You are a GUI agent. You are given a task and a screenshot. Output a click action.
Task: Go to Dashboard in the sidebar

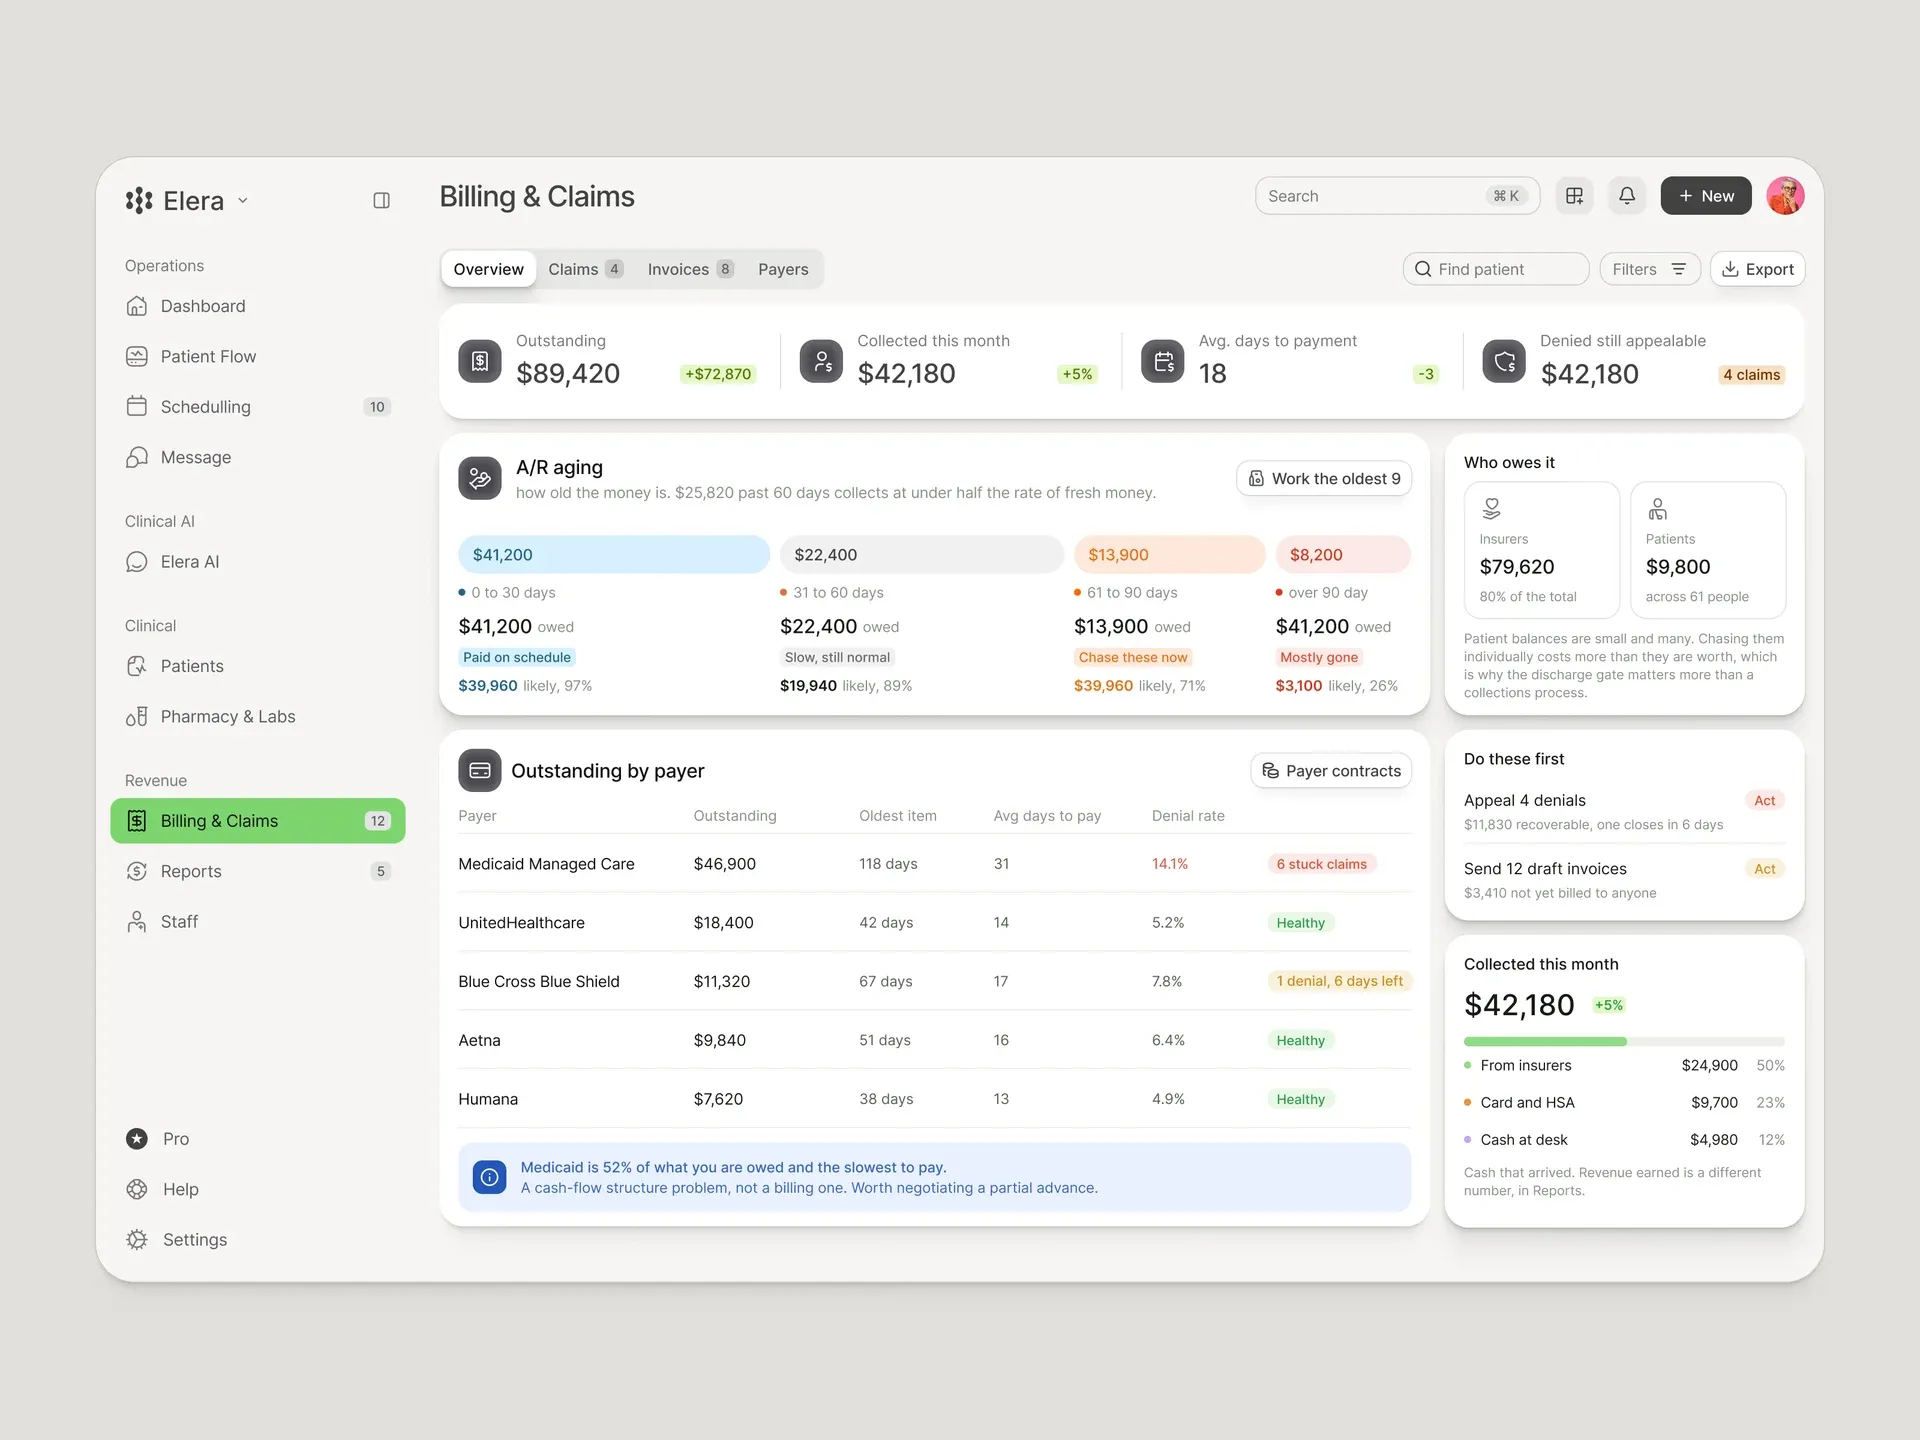point(258,306)
